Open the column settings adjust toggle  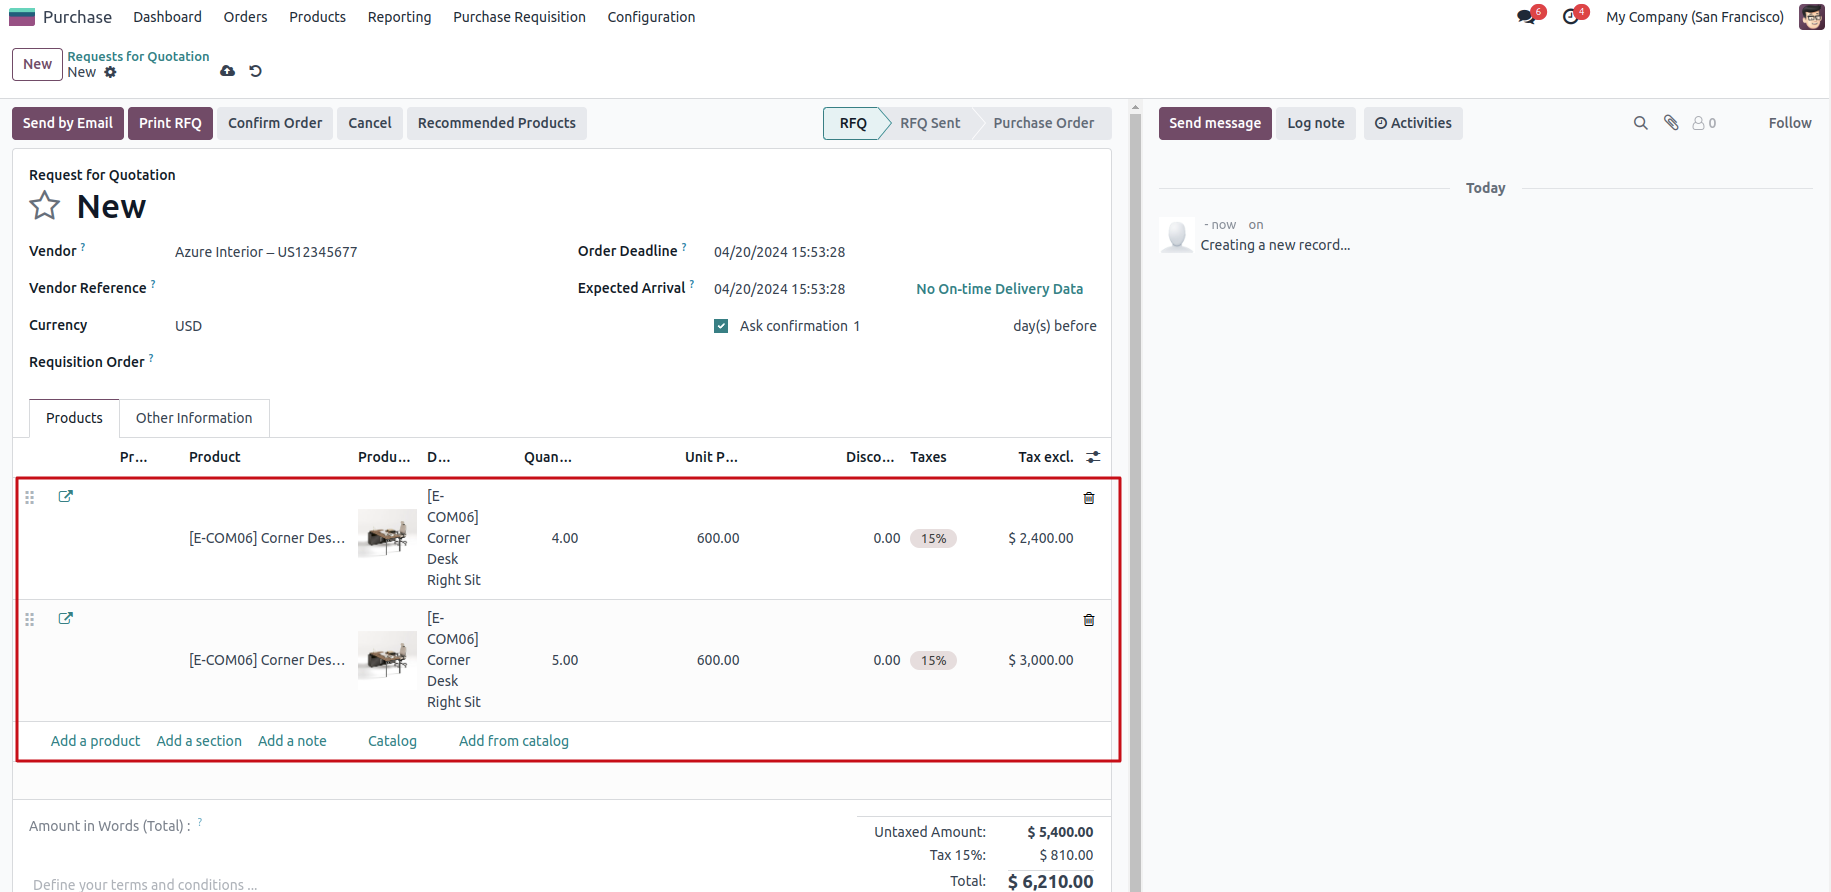click(x=1093, y=457)
